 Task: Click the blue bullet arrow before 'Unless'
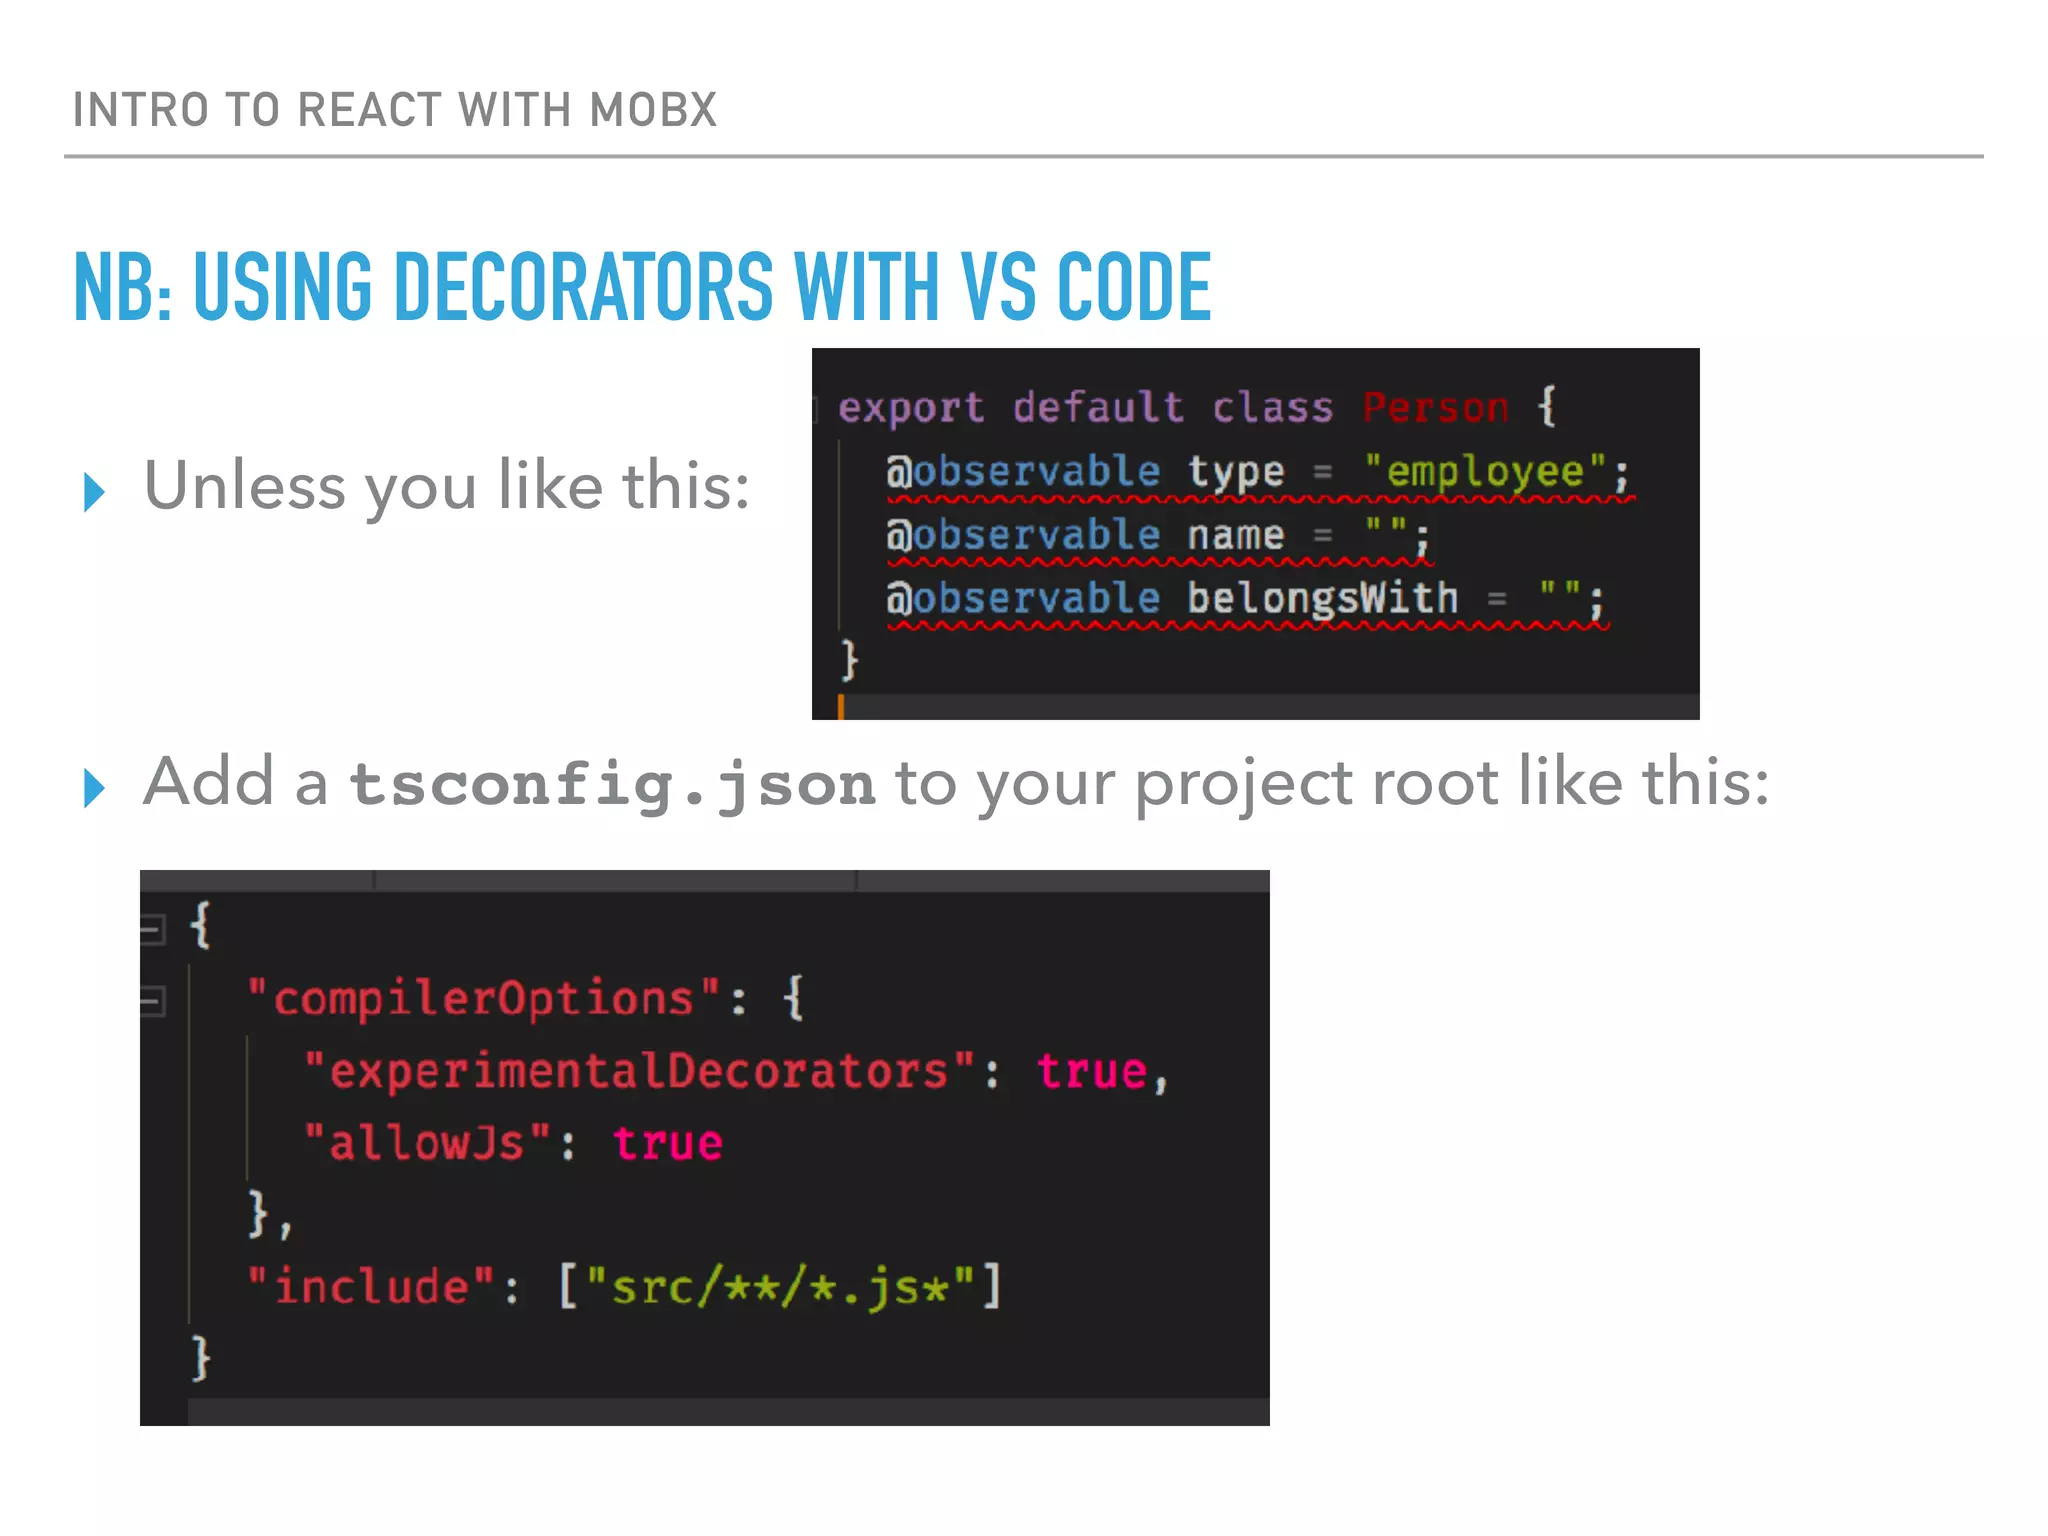tap(95, 492)
